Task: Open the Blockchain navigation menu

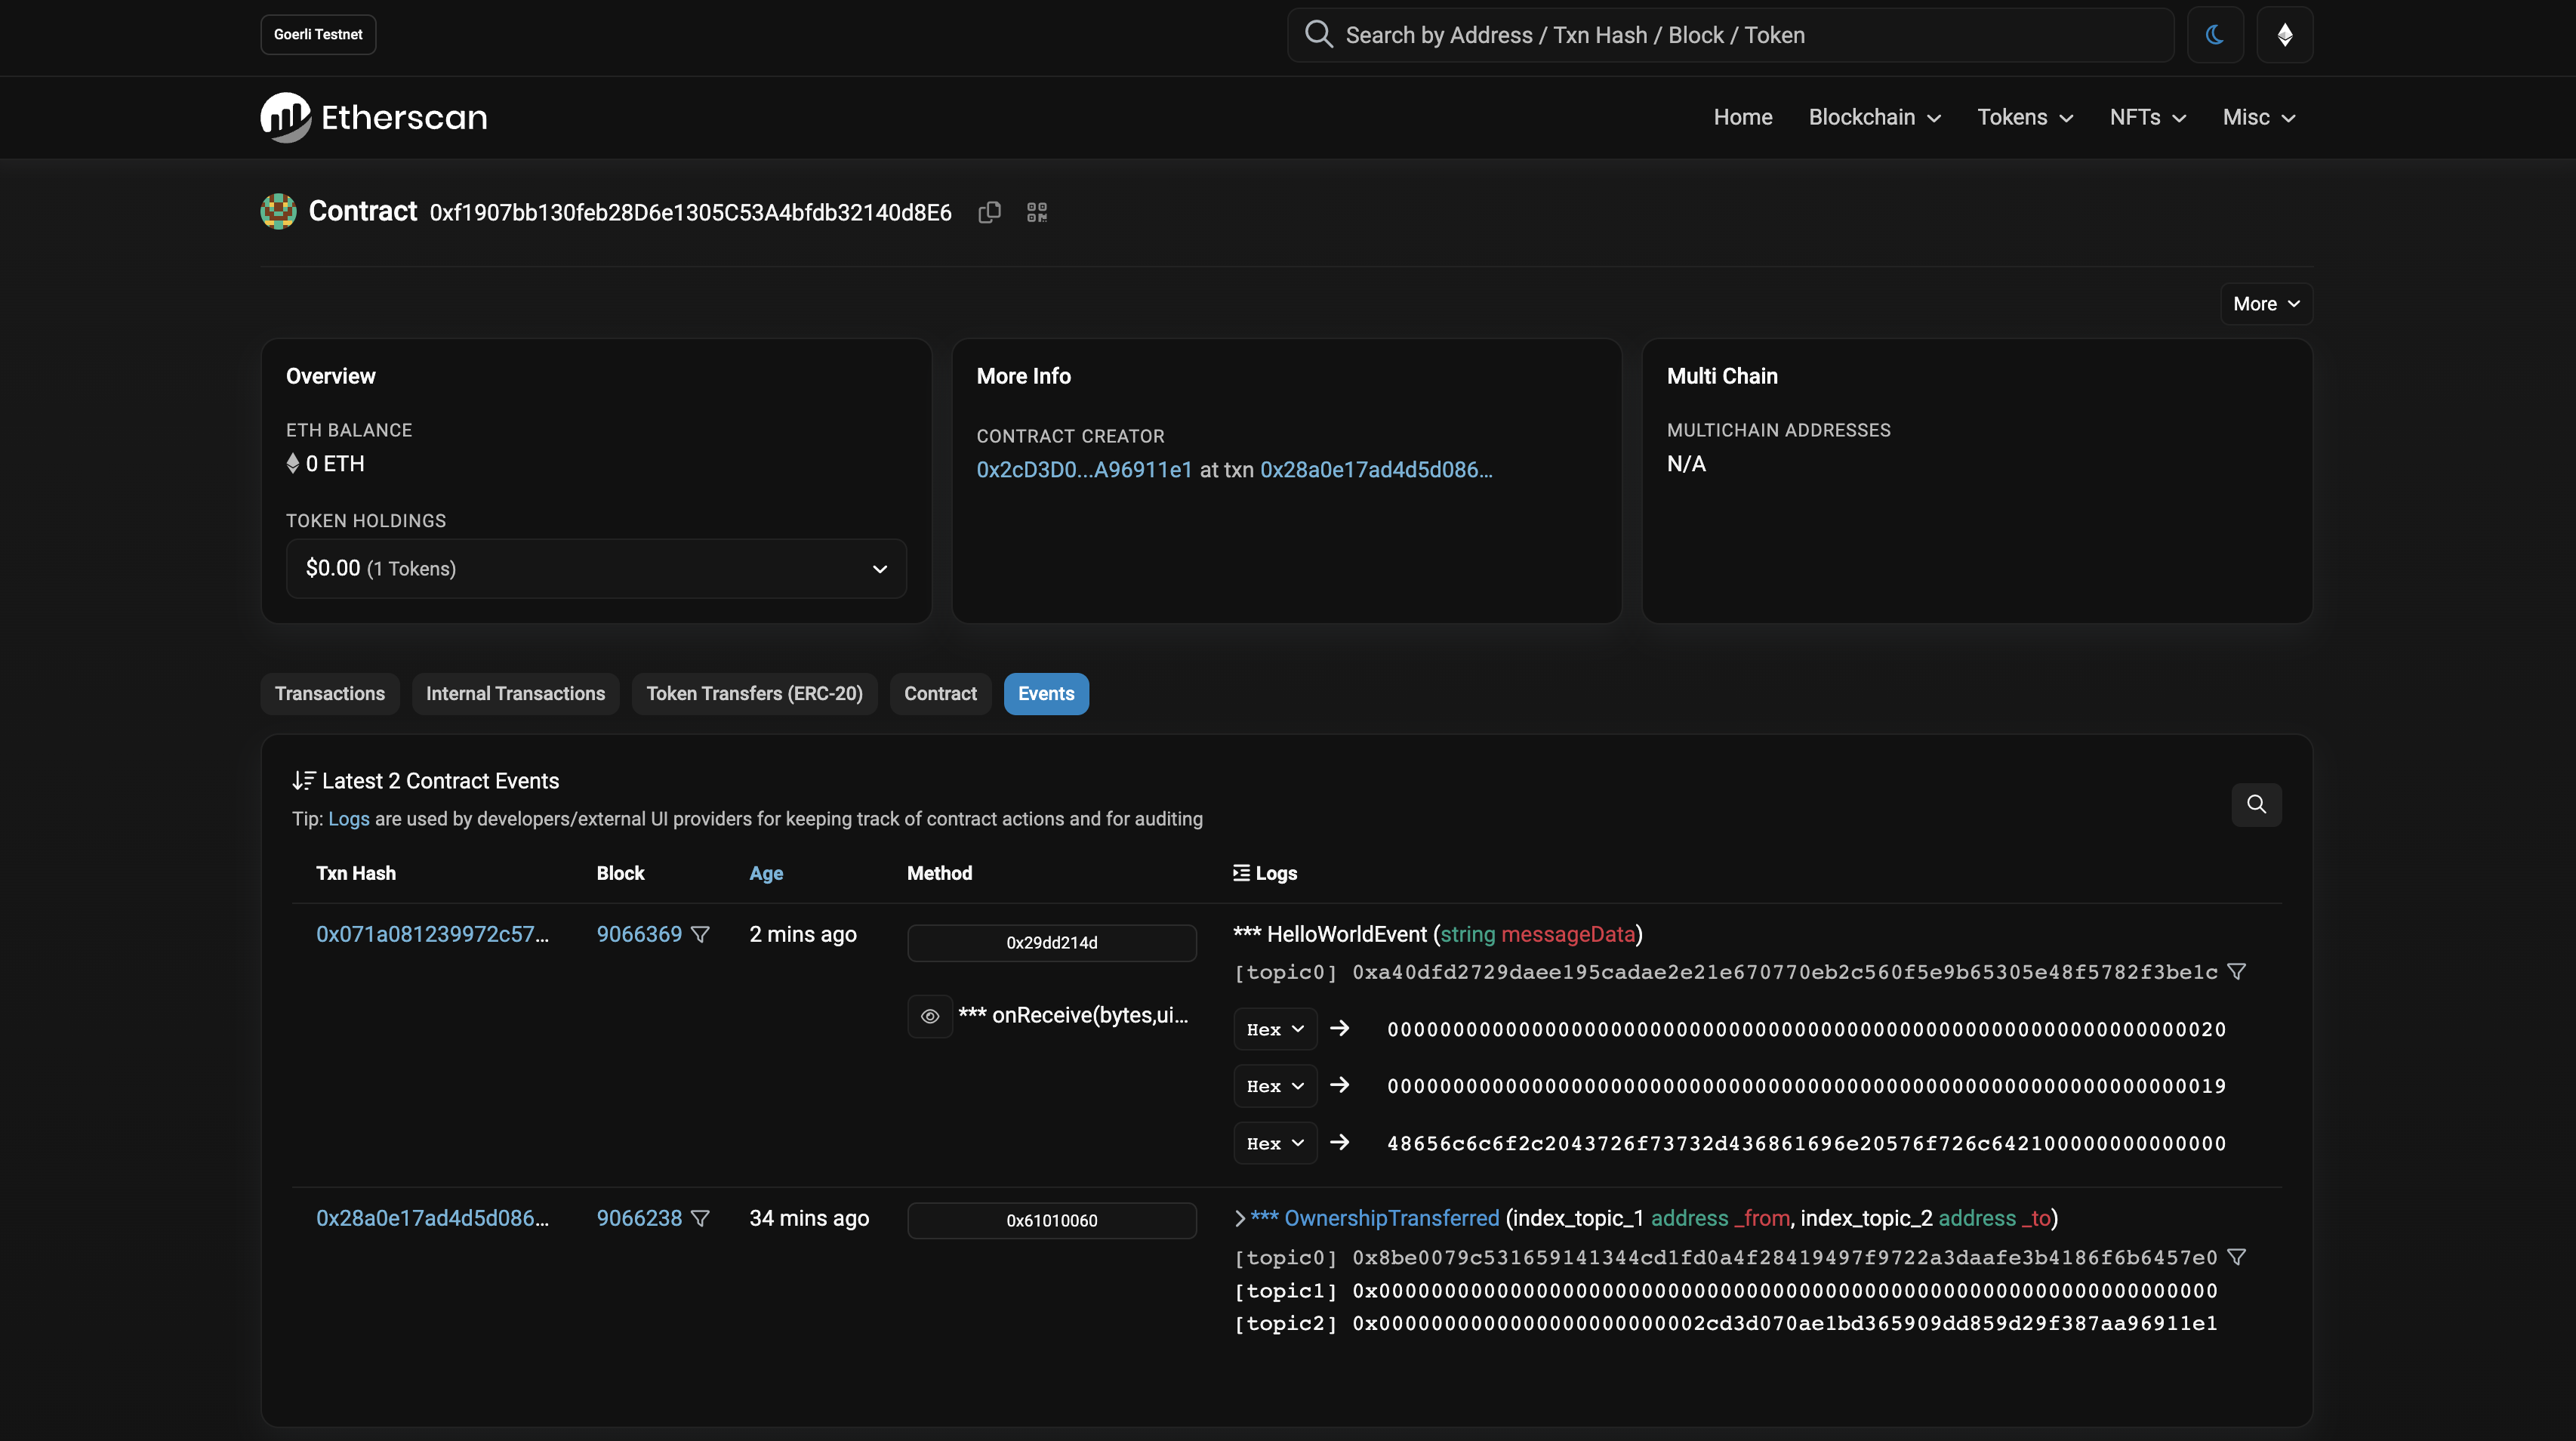Action: [x=1874, y=117]
